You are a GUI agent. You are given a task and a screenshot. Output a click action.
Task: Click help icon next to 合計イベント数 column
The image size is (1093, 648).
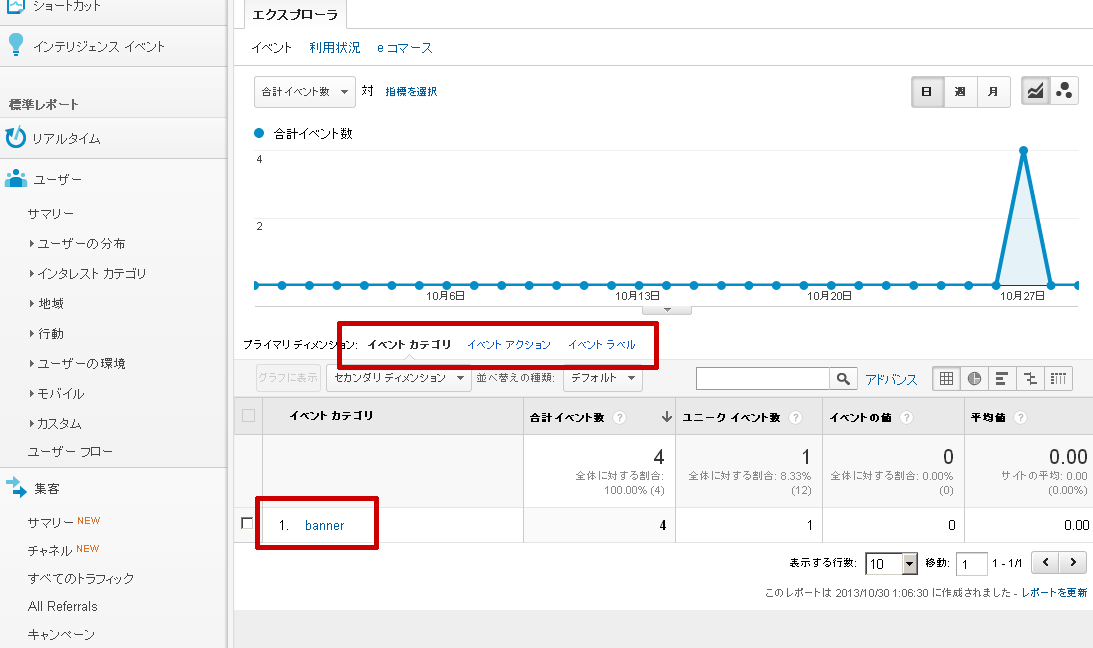click(621, 417)
